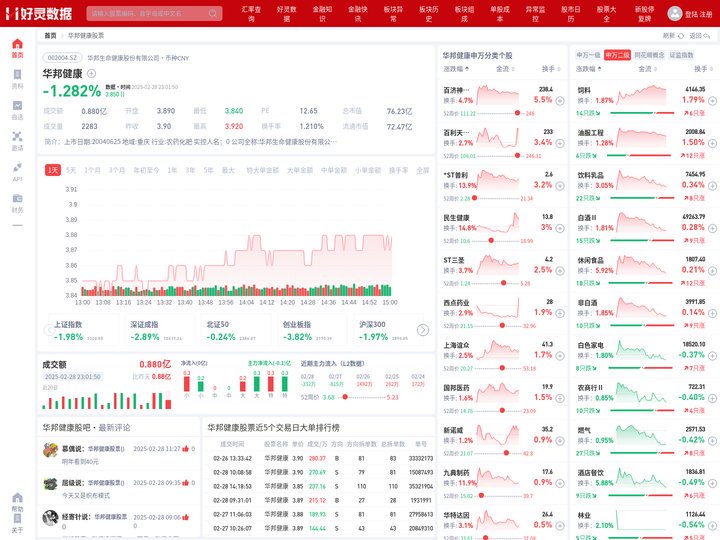
Task: Click the 52-week price slider dot for 华邦健康
Action: [345, 397]
